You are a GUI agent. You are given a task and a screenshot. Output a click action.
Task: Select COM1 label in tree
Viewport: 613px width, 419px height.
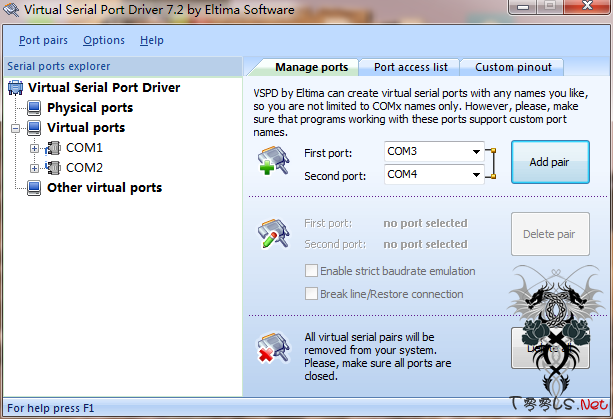point(84,148)
